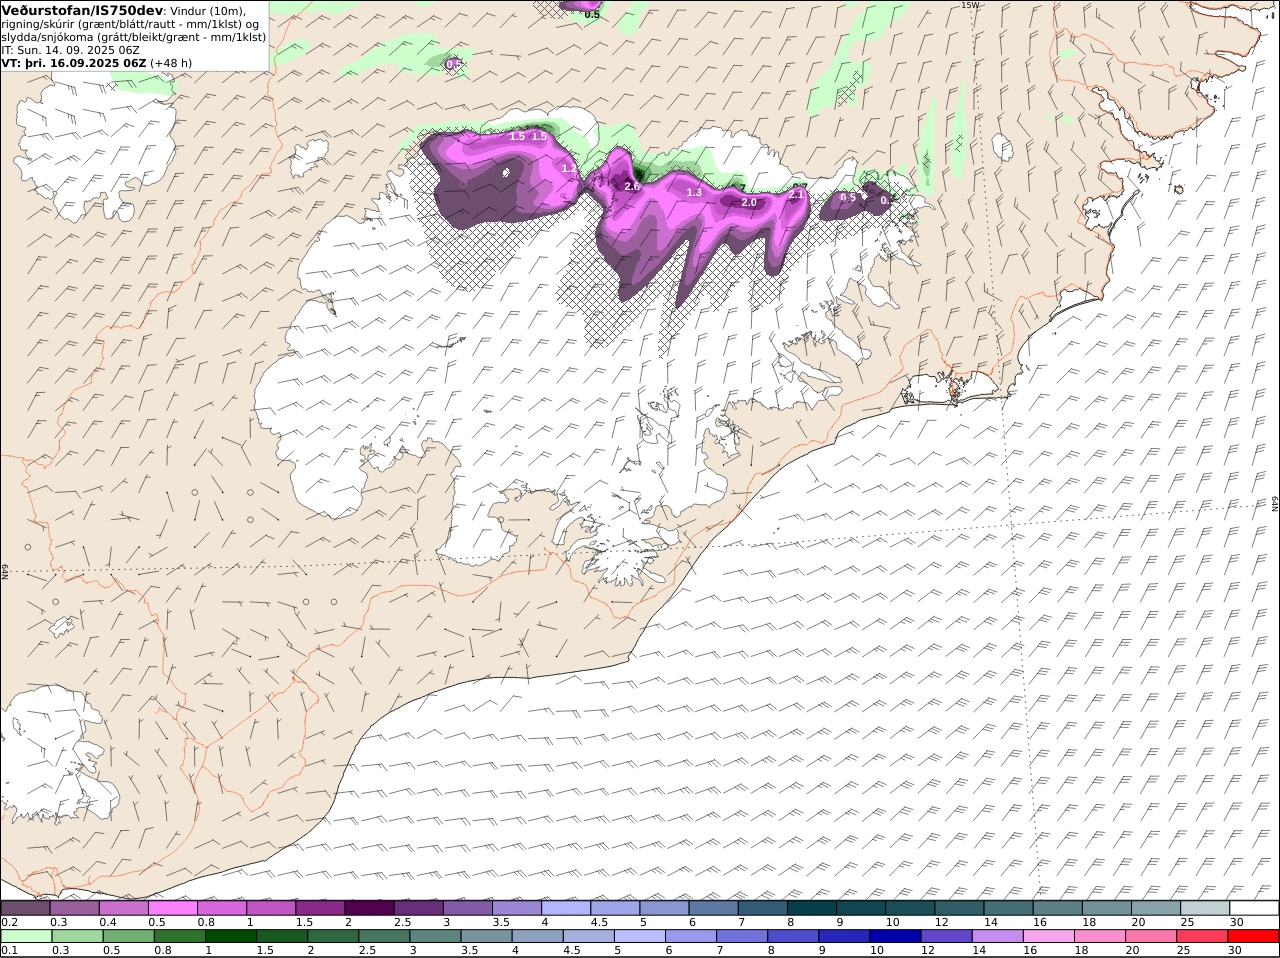
Task: Click upper legend white swatch right of 30
Action: click(1255, 908)
